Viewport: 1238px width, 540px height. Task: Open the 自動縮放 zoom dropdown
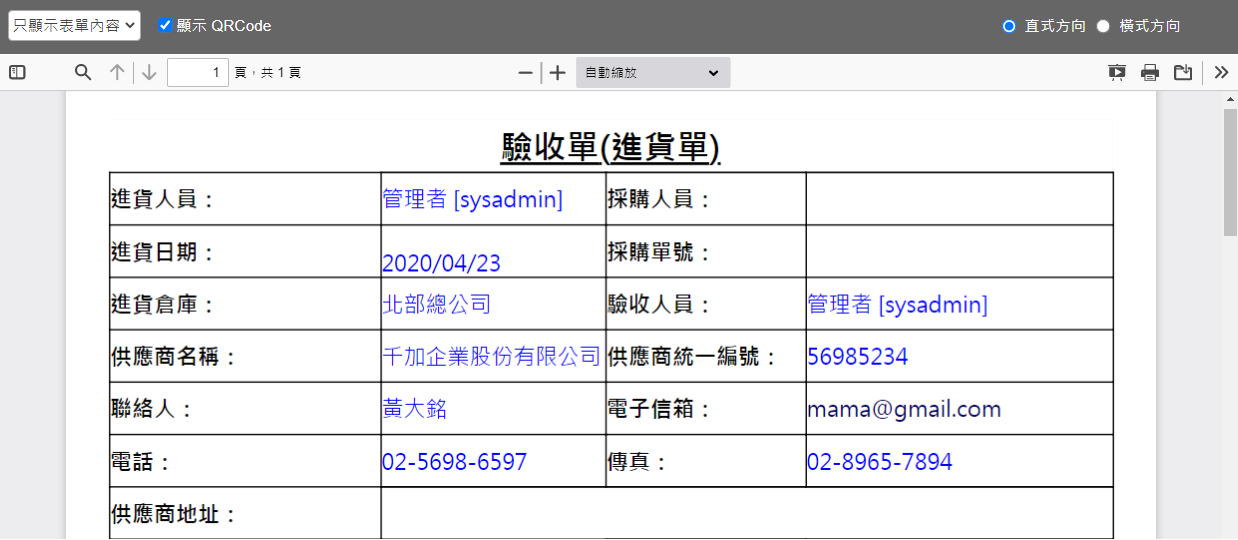(653, 73)
